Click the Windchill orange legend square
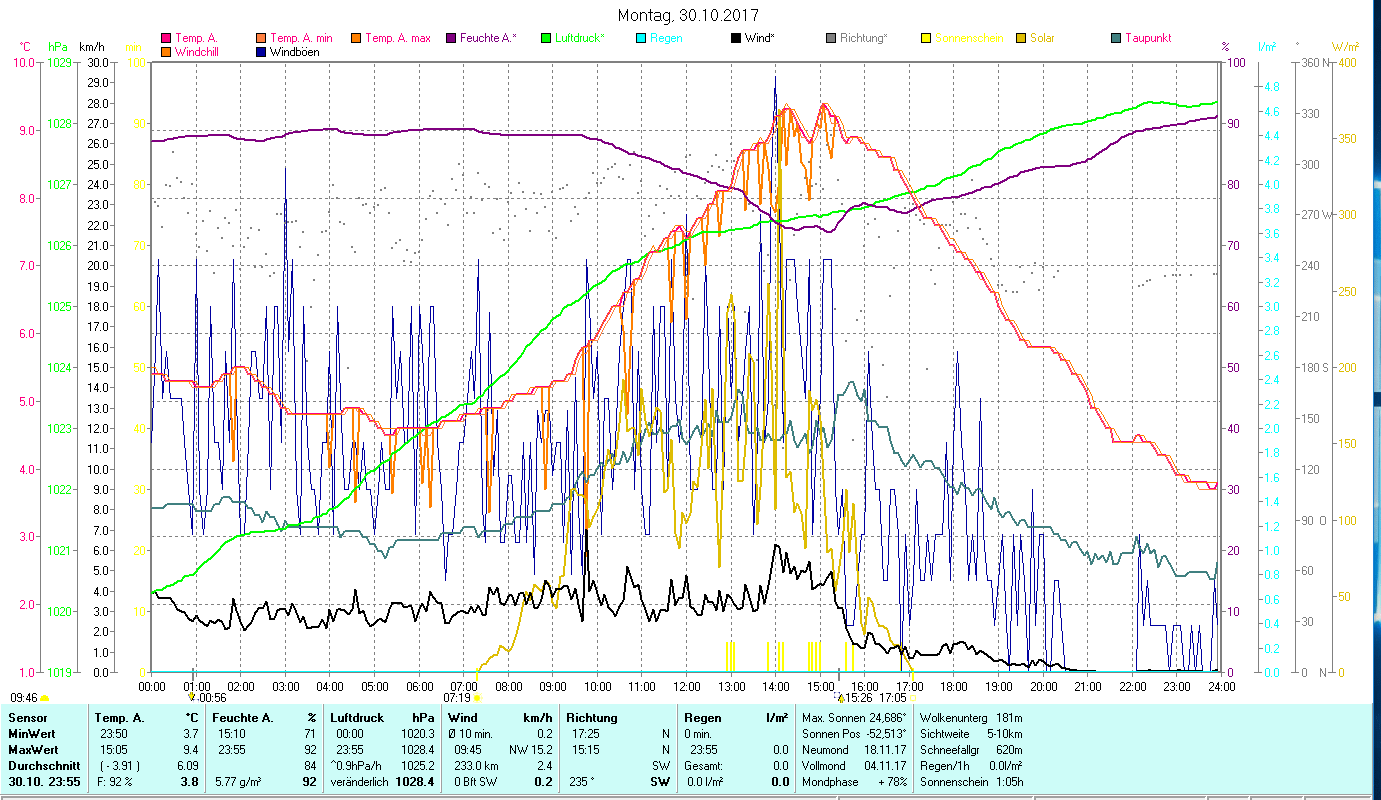This screenshot has width=1381, height=800. click(x=166, y=52)
